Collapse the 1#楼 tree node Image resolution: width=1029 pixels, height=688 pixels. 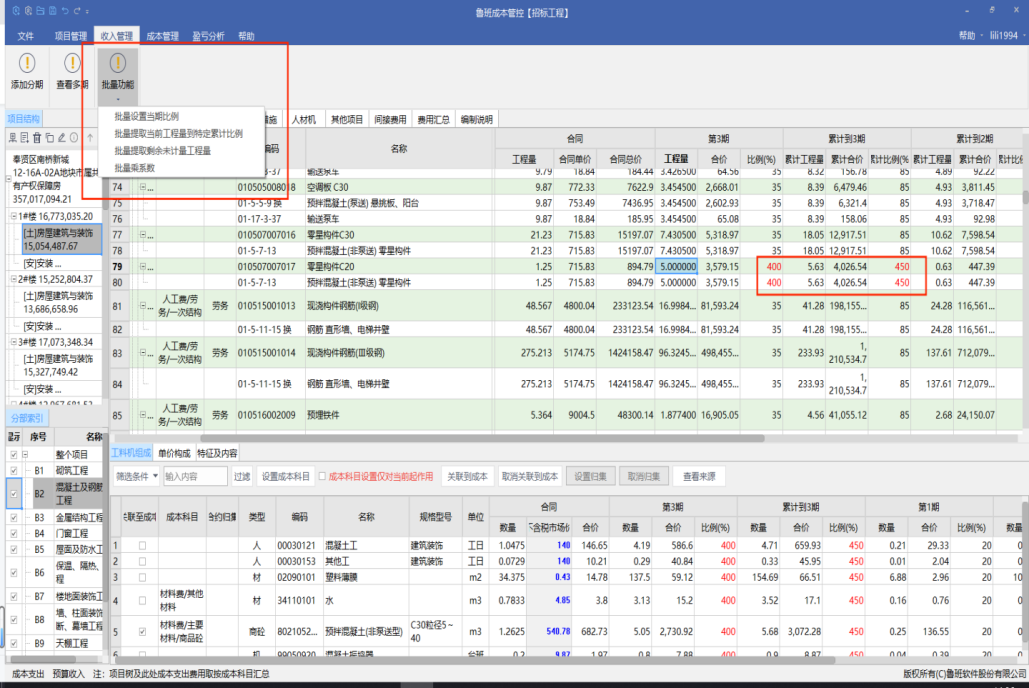pos(13,216)
